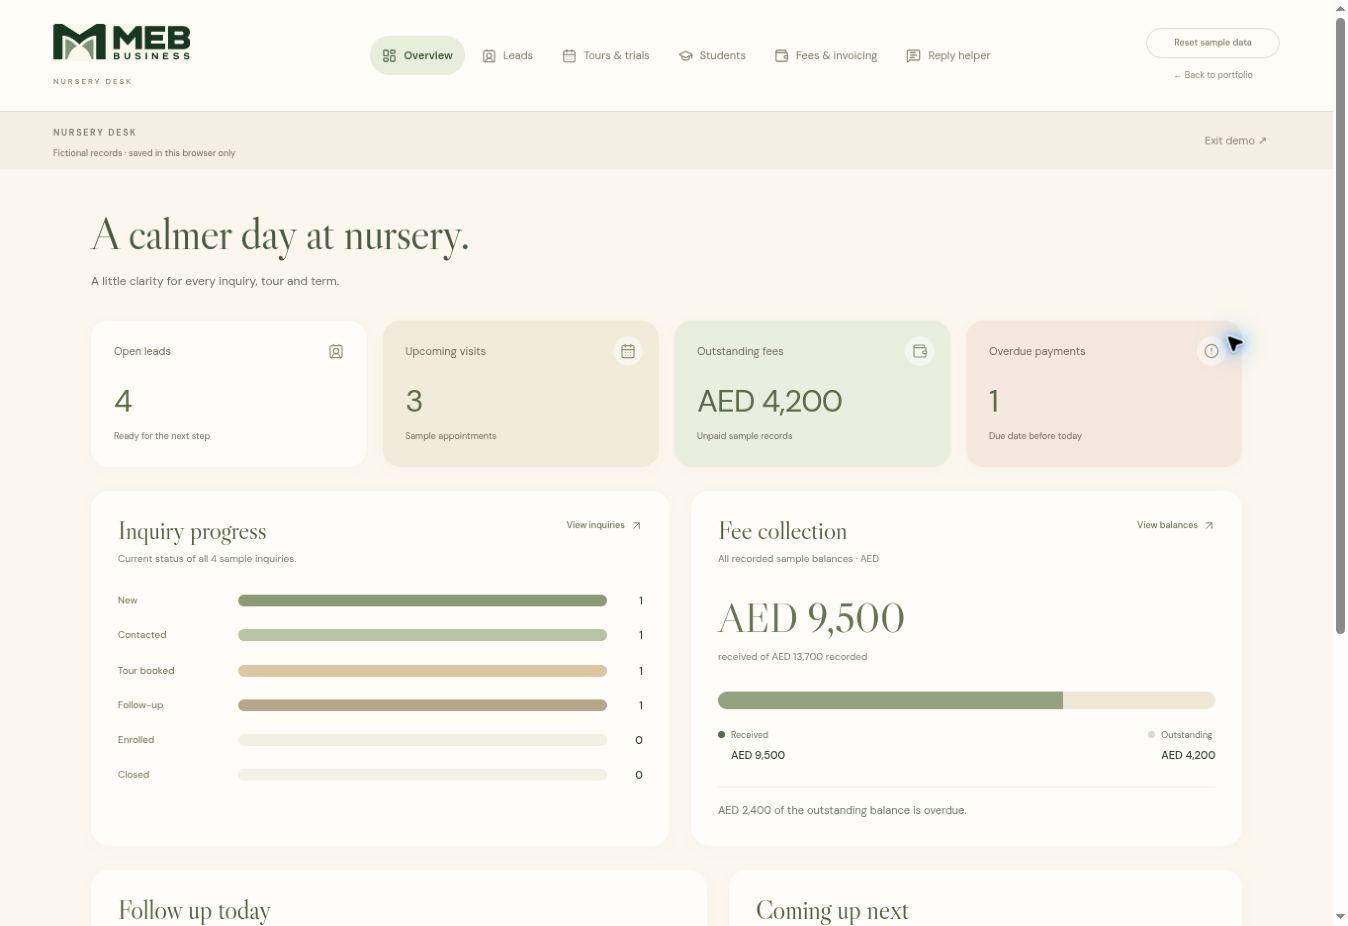Image resolution: width=1348 pixels, height=926 pixels.
Task: Click the 'Inquiry progress' heading
Action: pos(192,531)
